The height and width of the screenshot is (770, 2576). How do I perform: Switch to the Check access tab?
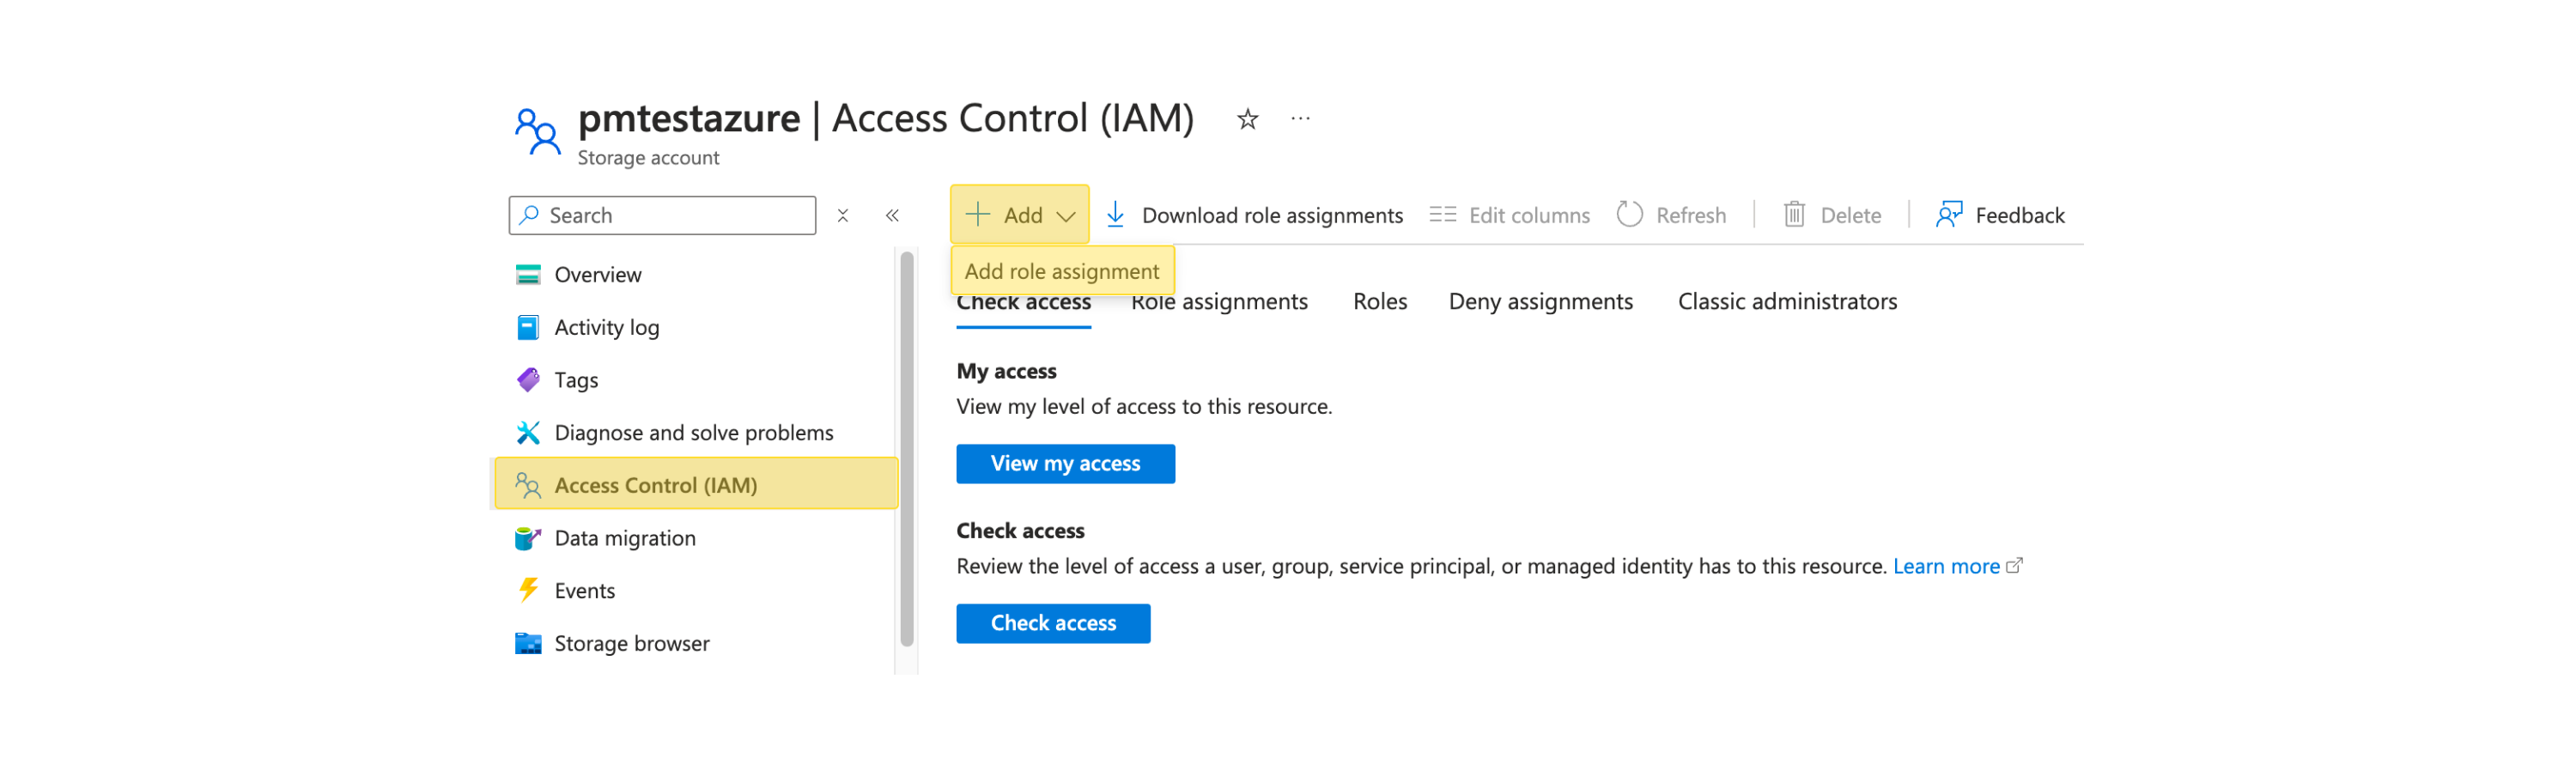[x=1023, y=302]
